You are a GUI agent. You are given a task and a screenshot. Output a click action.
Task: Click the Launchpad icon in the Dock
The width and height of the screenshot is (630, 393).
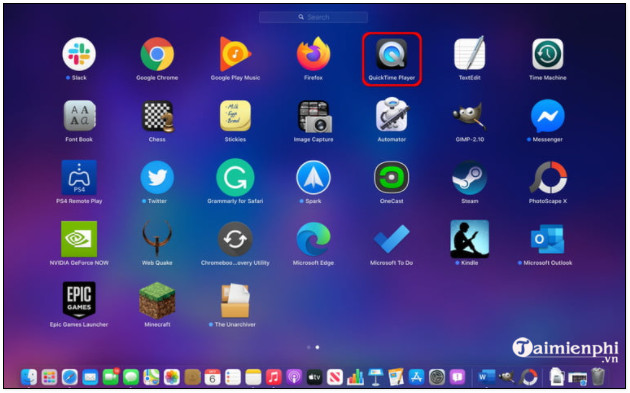[49, 377]
